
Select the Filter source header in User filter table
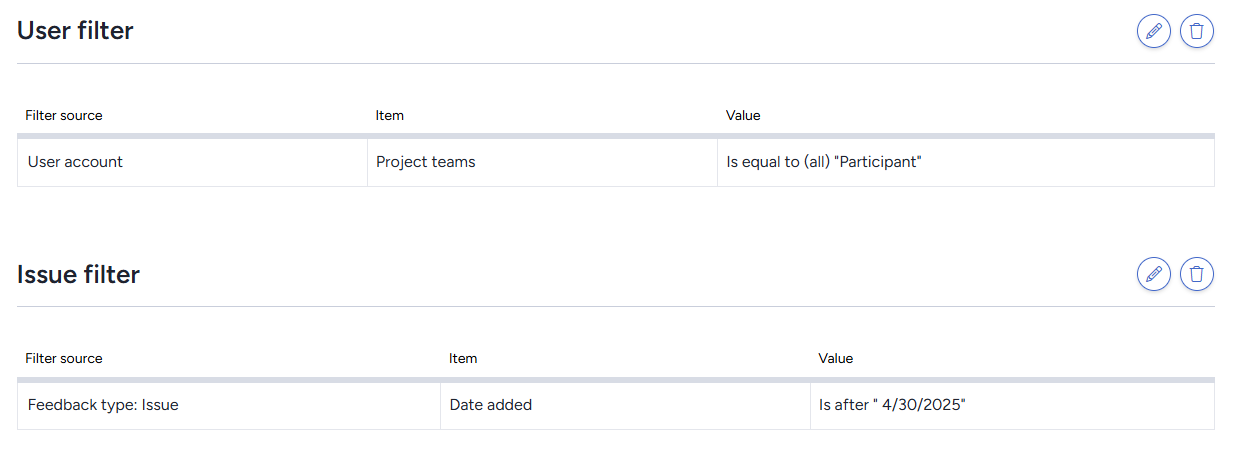coord(64,115)
